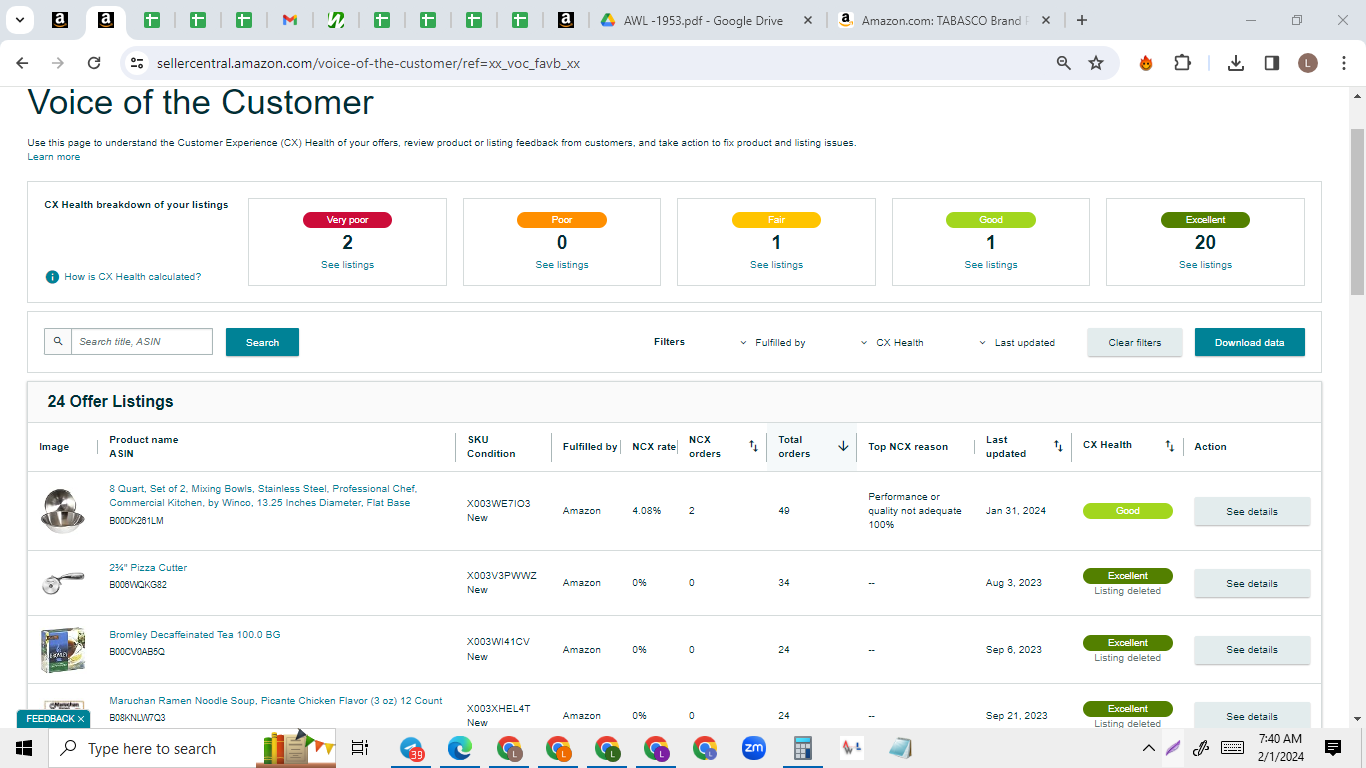See listings under Excellent

coord(1205,265)
